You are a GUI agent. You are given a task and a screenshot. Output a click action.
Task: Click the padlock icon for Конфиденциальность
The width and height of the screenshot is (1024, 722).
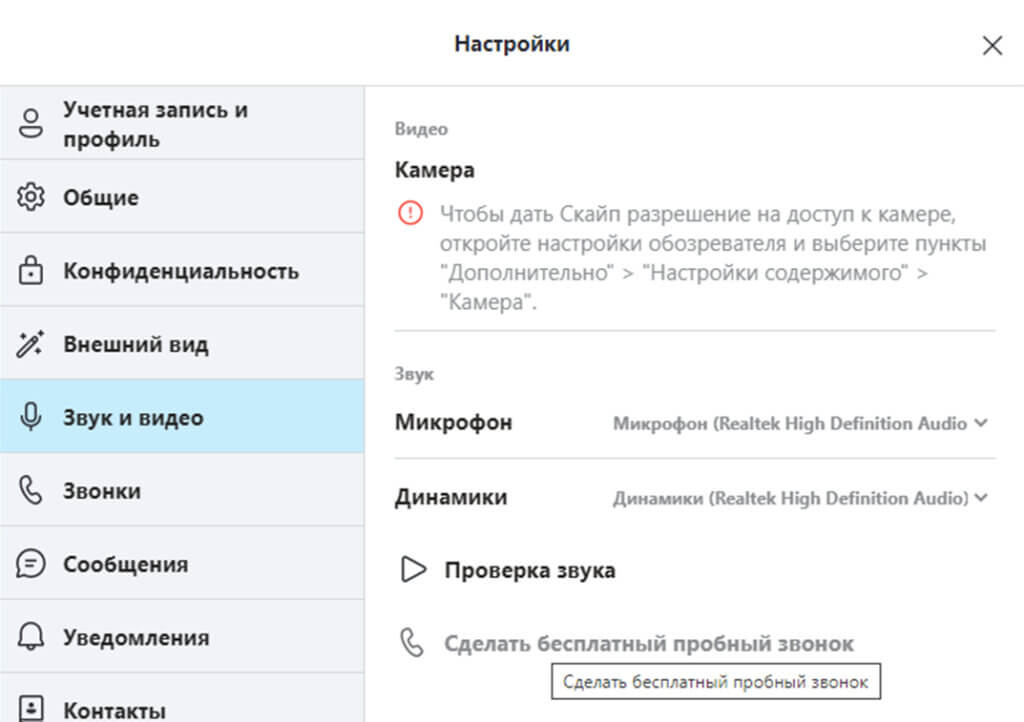(31, 270)
